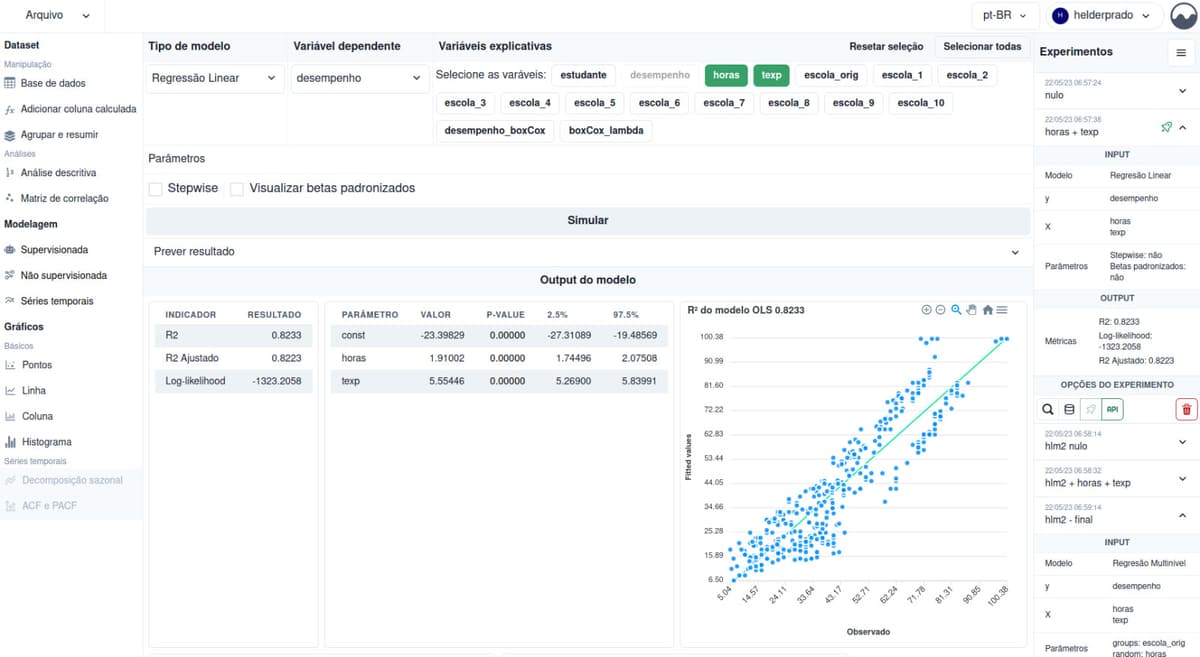Screen dimensions: 1200x657
Task: Click the rocket deploy button in experiment options
Action: (x=1090, y=409)
